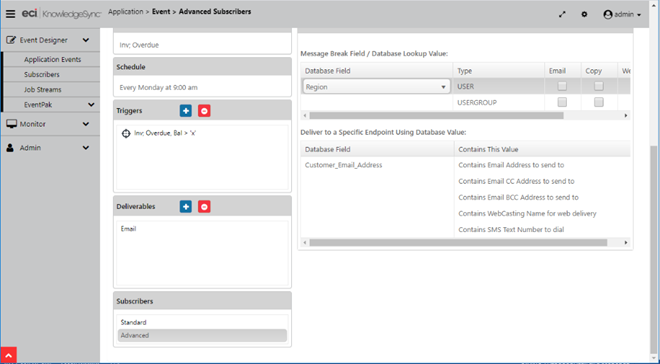Open Job Streams in sidebar

pyautogui.click(x=43, y=90)
